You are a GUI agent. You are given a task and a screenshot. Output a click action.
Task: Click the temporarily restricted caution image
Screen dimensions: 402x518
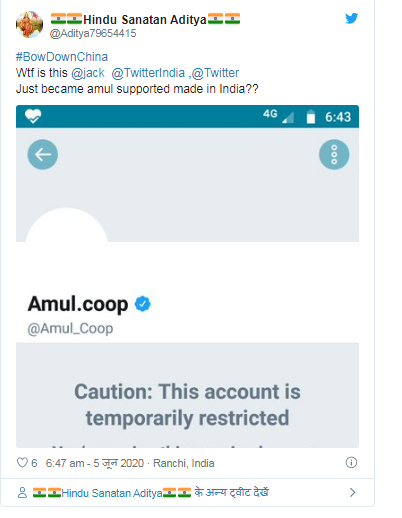[x=187, y=276]
